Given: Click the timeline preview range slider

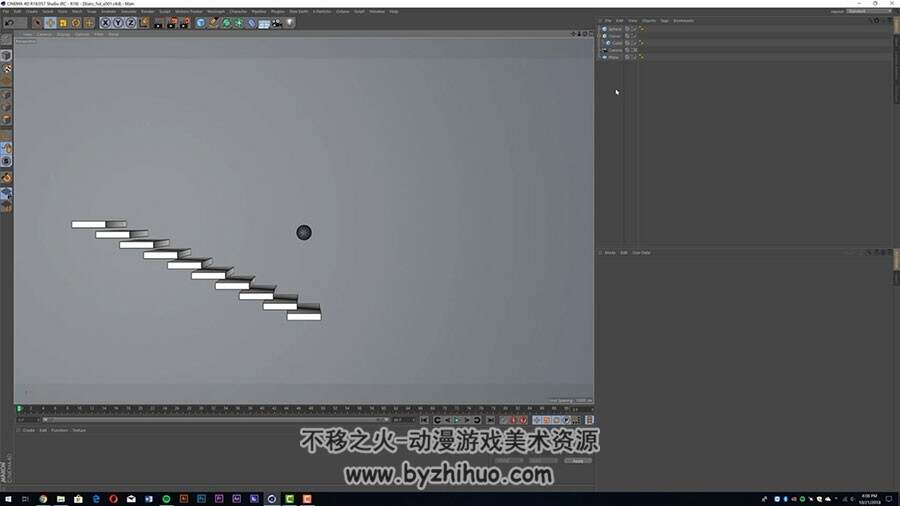Looking at the screenshot, I should pos(215,420).
